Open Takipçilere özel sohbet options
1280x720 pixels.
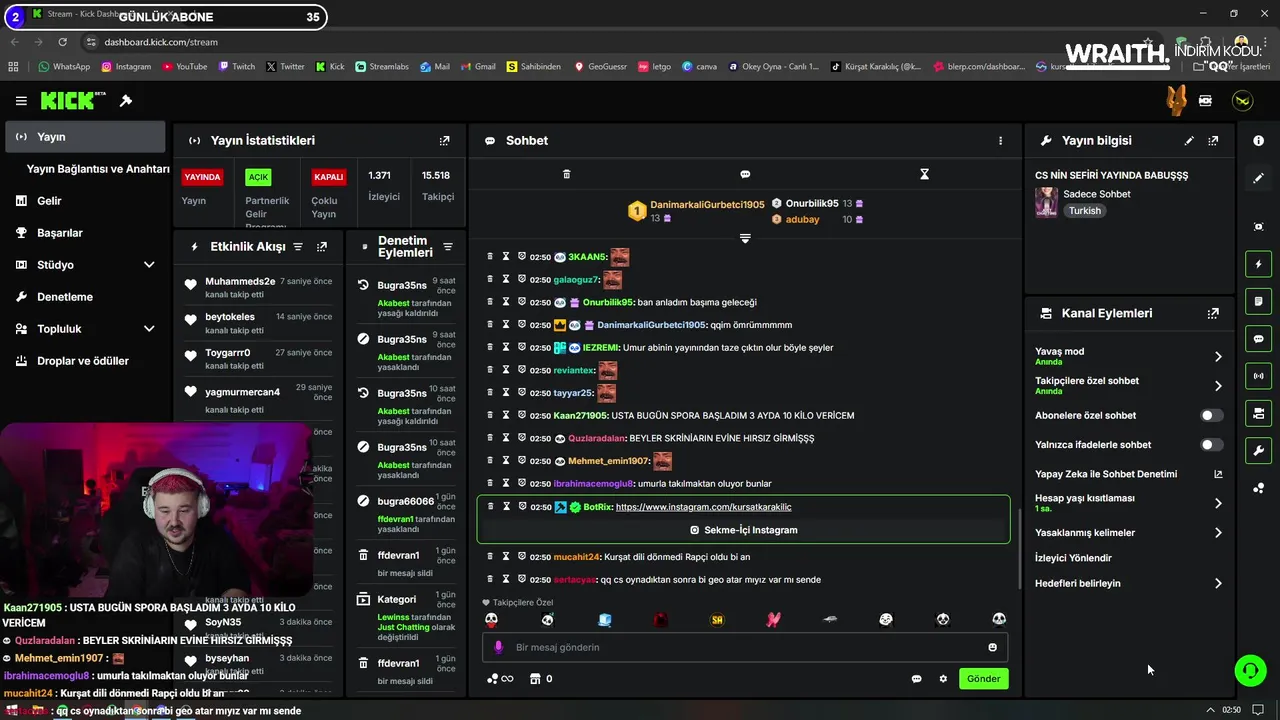[1129, 385]
